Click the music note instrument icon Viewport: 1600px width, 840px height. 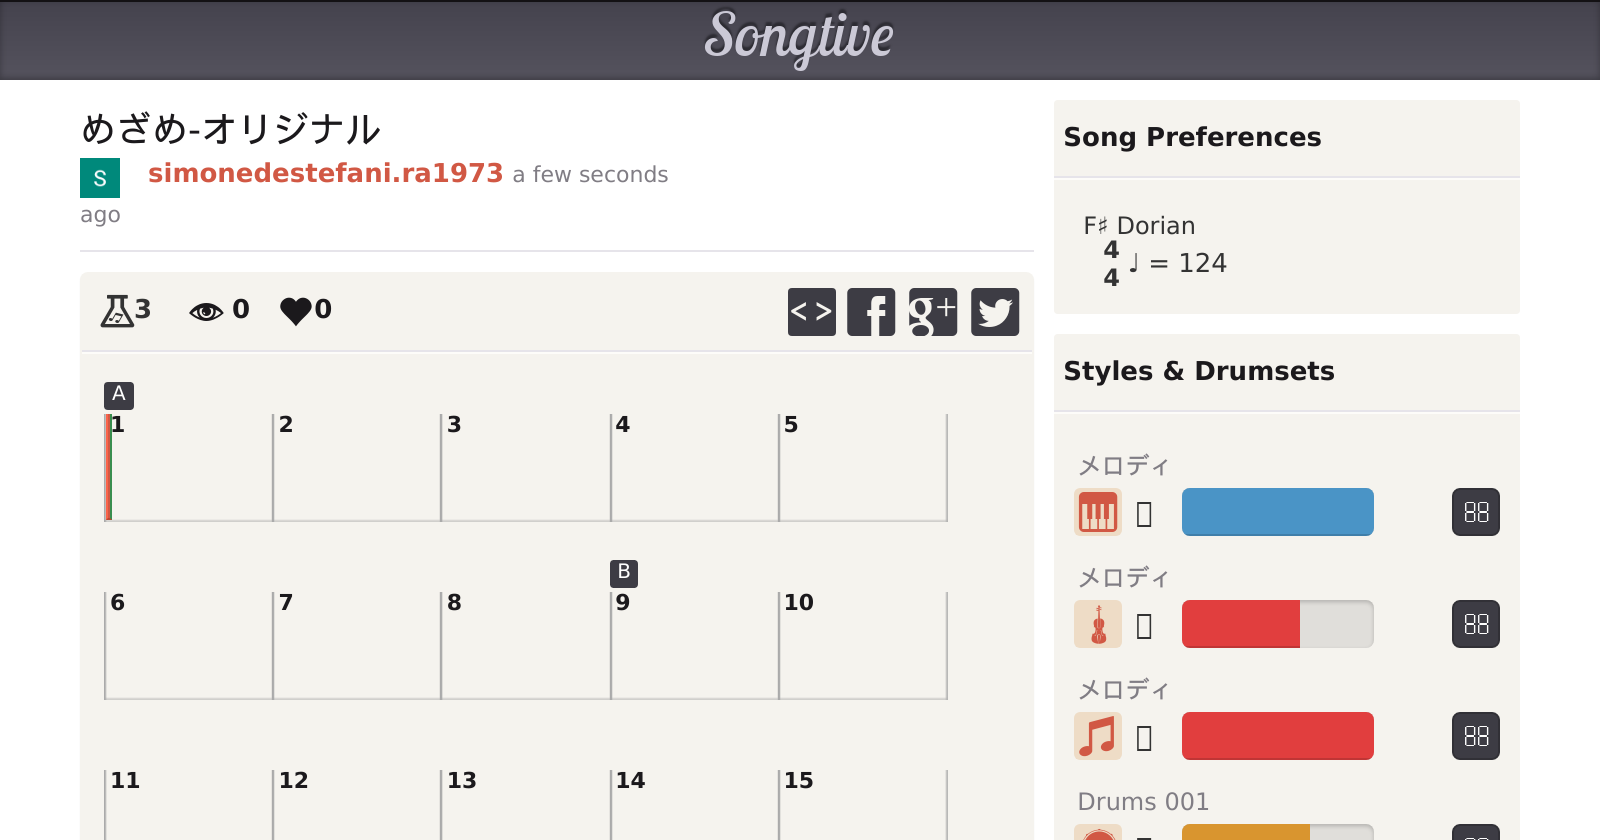point(1097,736)
